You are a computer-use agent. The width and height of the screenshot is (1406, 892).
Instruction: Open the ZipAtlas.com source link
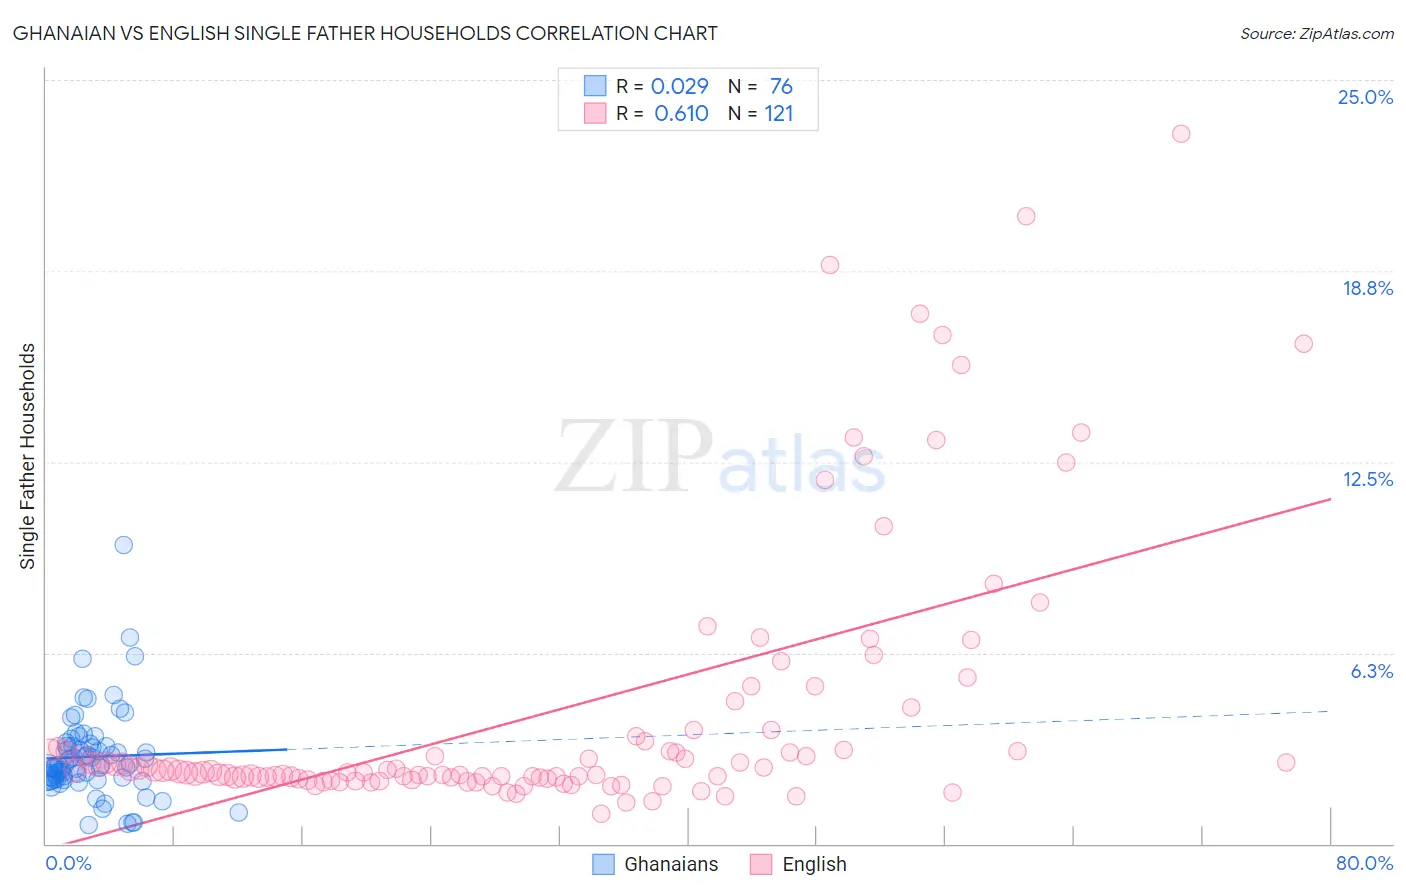point(1317,33)
